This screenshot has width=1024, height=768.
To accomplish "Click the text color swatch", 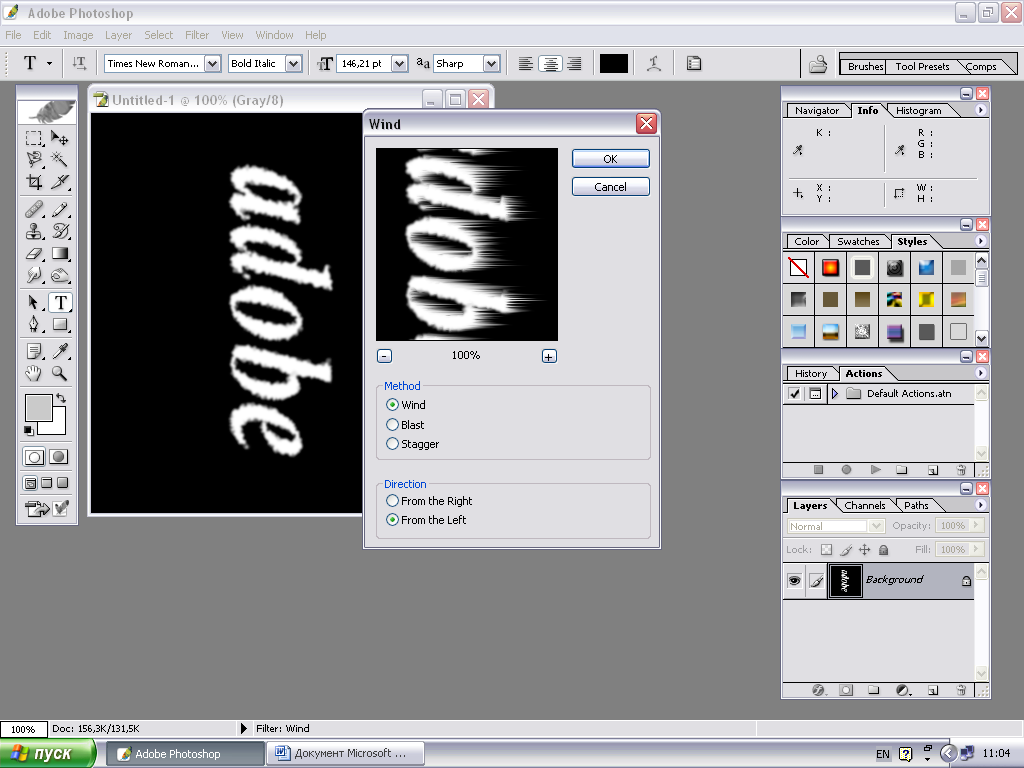I will click(x=614, y=63).
